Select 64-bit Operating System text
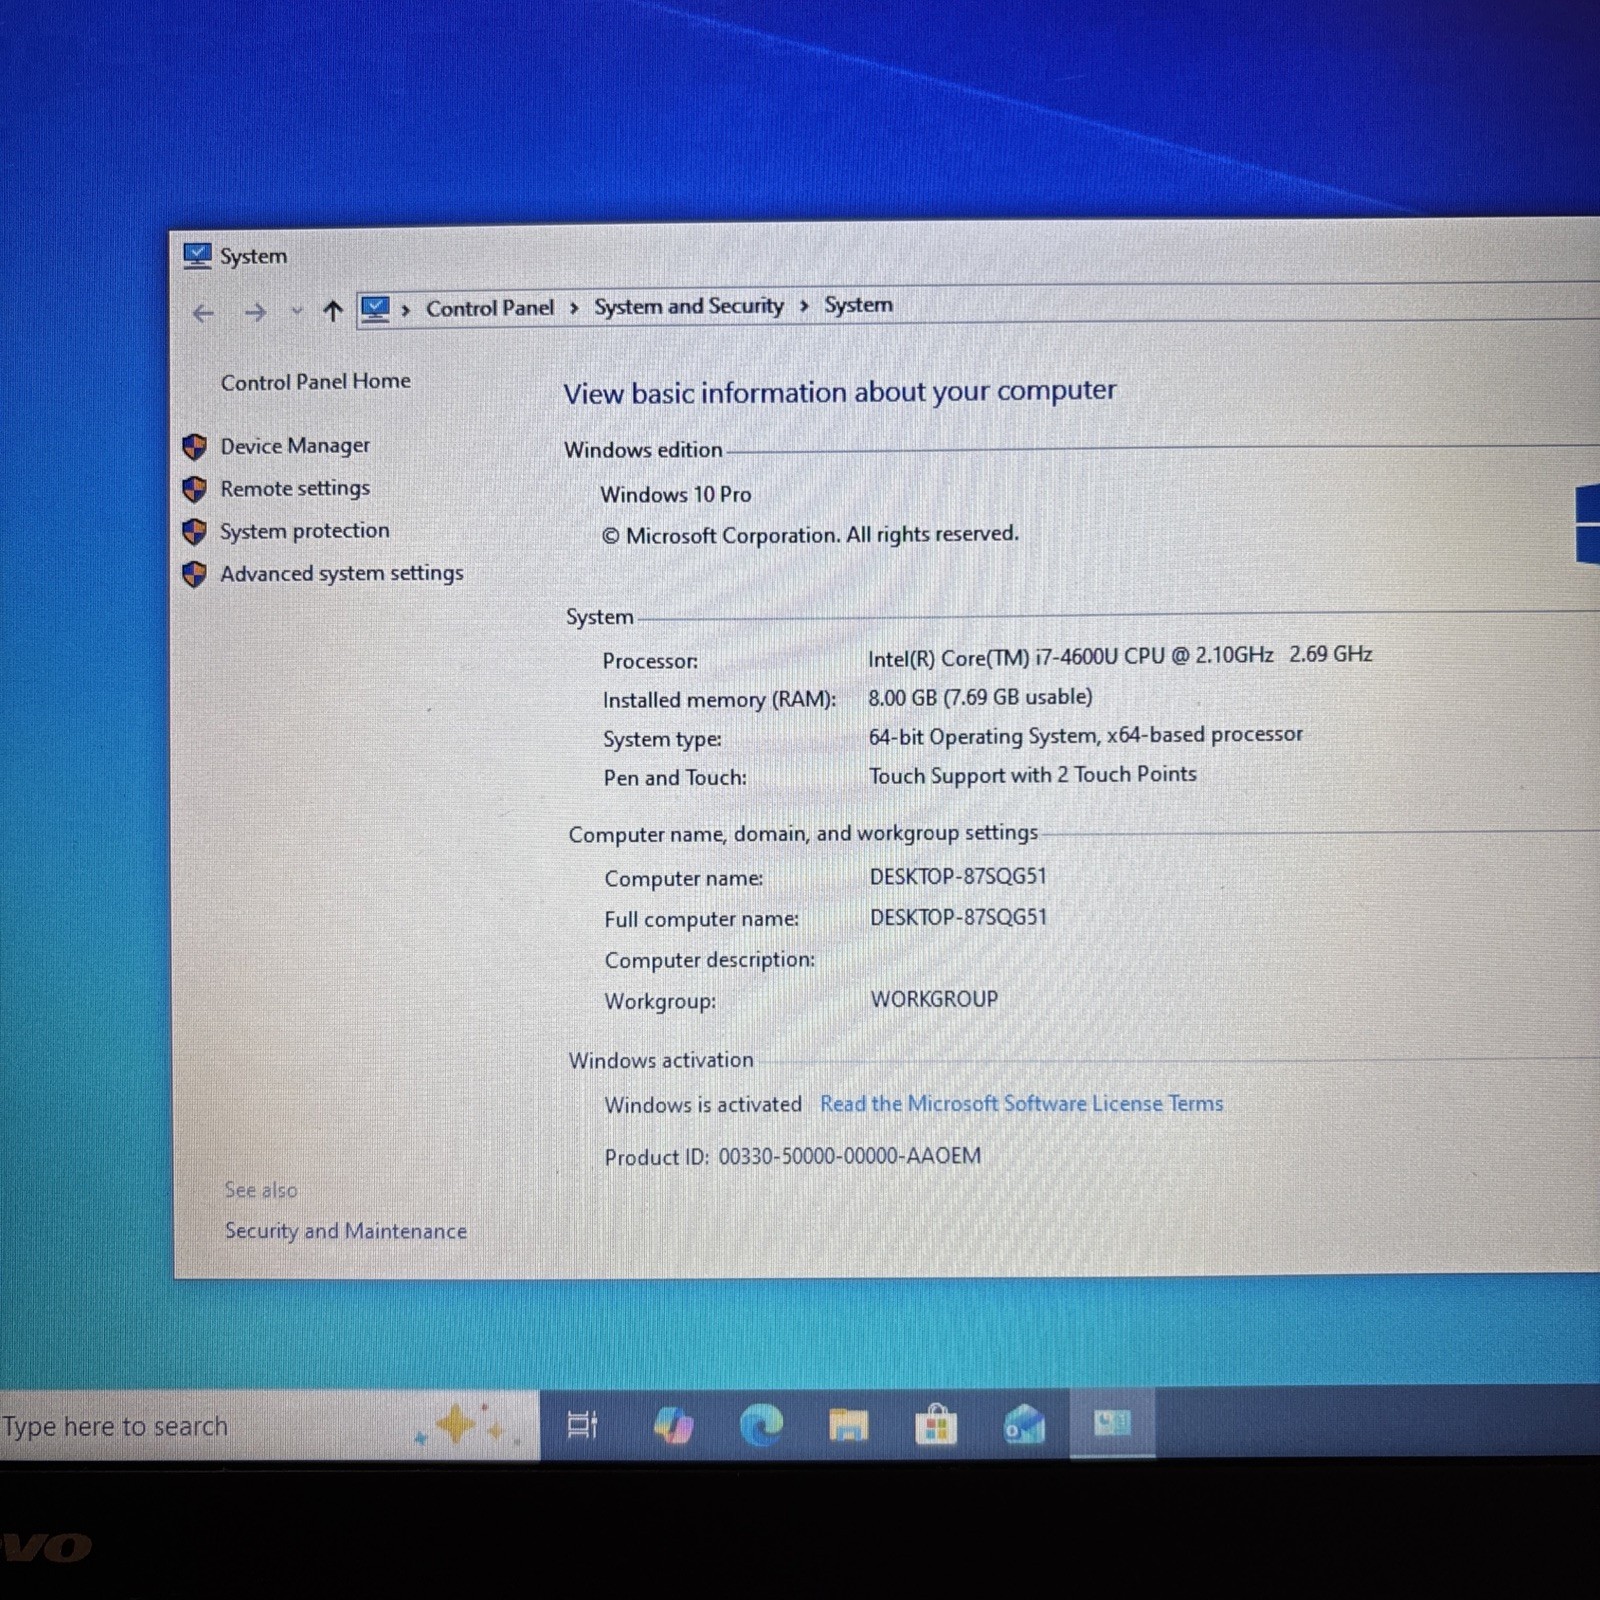Screen dimensions: 1600x1600 [1085, 736]
